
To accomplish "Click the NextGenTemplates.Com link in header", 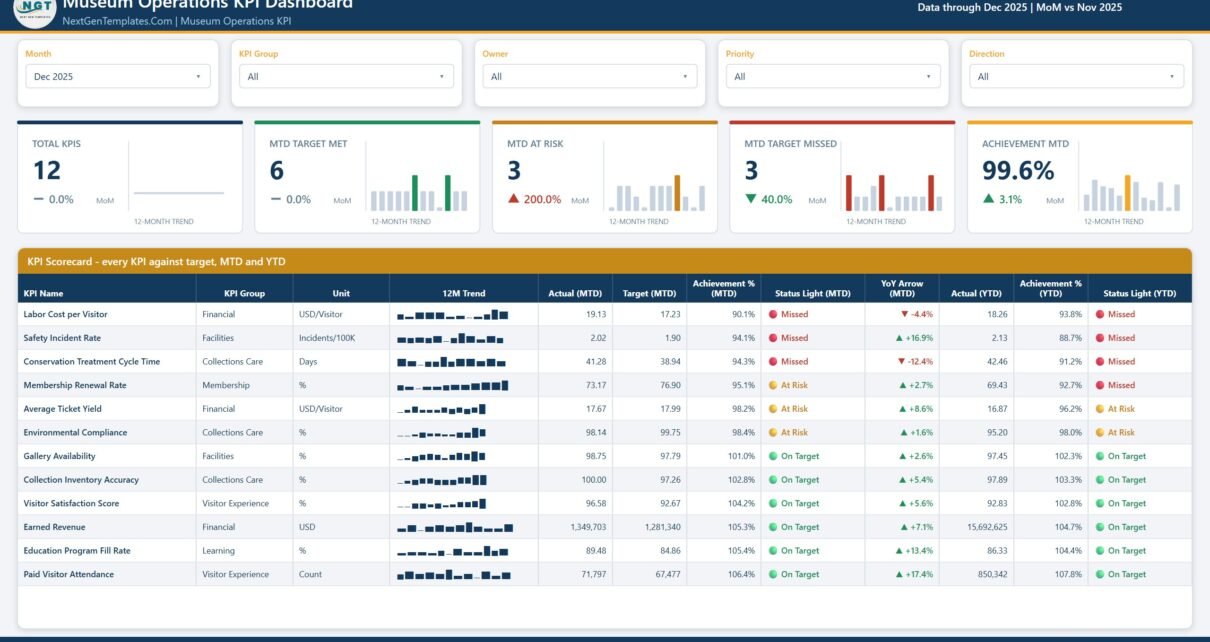I will (117, 21).
